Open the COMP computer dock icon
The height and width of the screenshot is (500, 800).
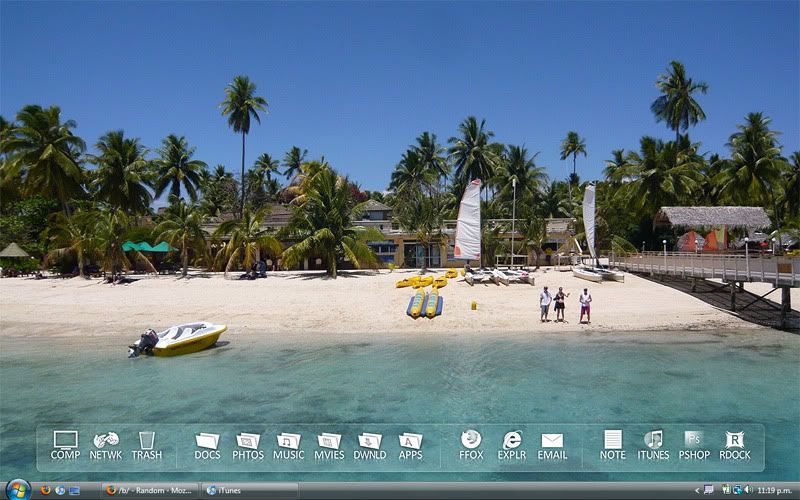click(65, 441)
